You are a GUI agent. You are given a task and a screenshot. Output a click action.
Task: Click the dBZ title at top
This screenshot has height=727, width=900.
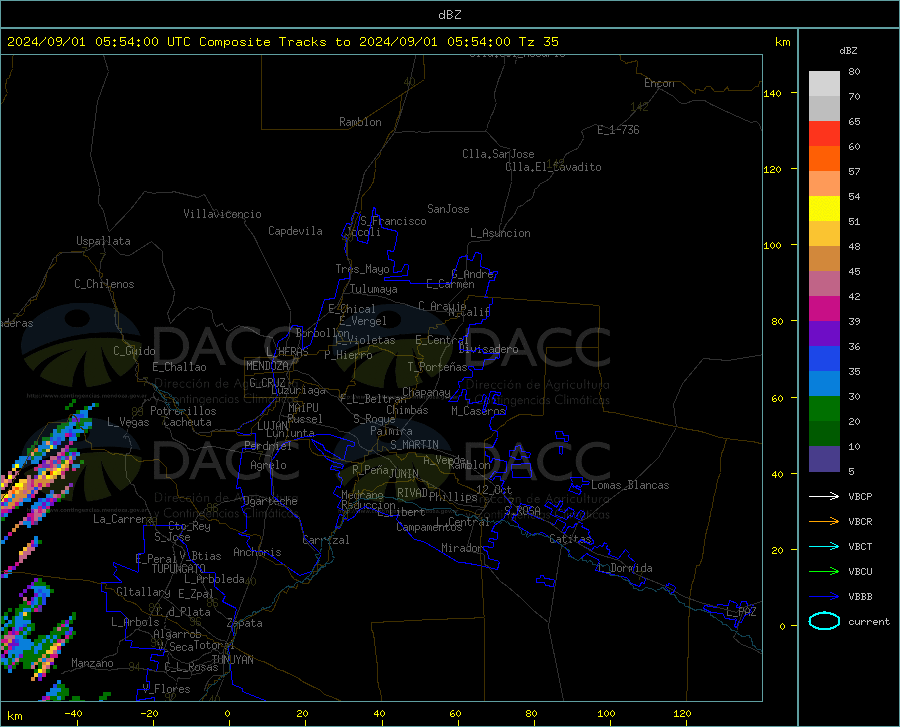click(x=449, y=15)
